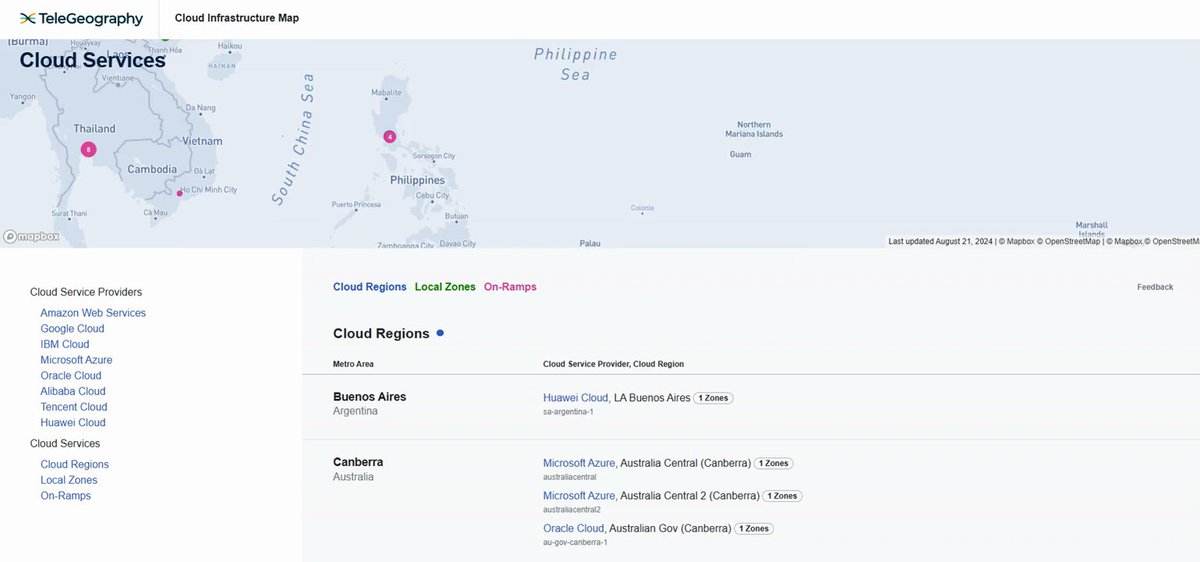This screenshot has height=562, width=1200.
Task: Click the 1 Zones badge for LA Buenos Aires
Action: click(x=714, y=398)
